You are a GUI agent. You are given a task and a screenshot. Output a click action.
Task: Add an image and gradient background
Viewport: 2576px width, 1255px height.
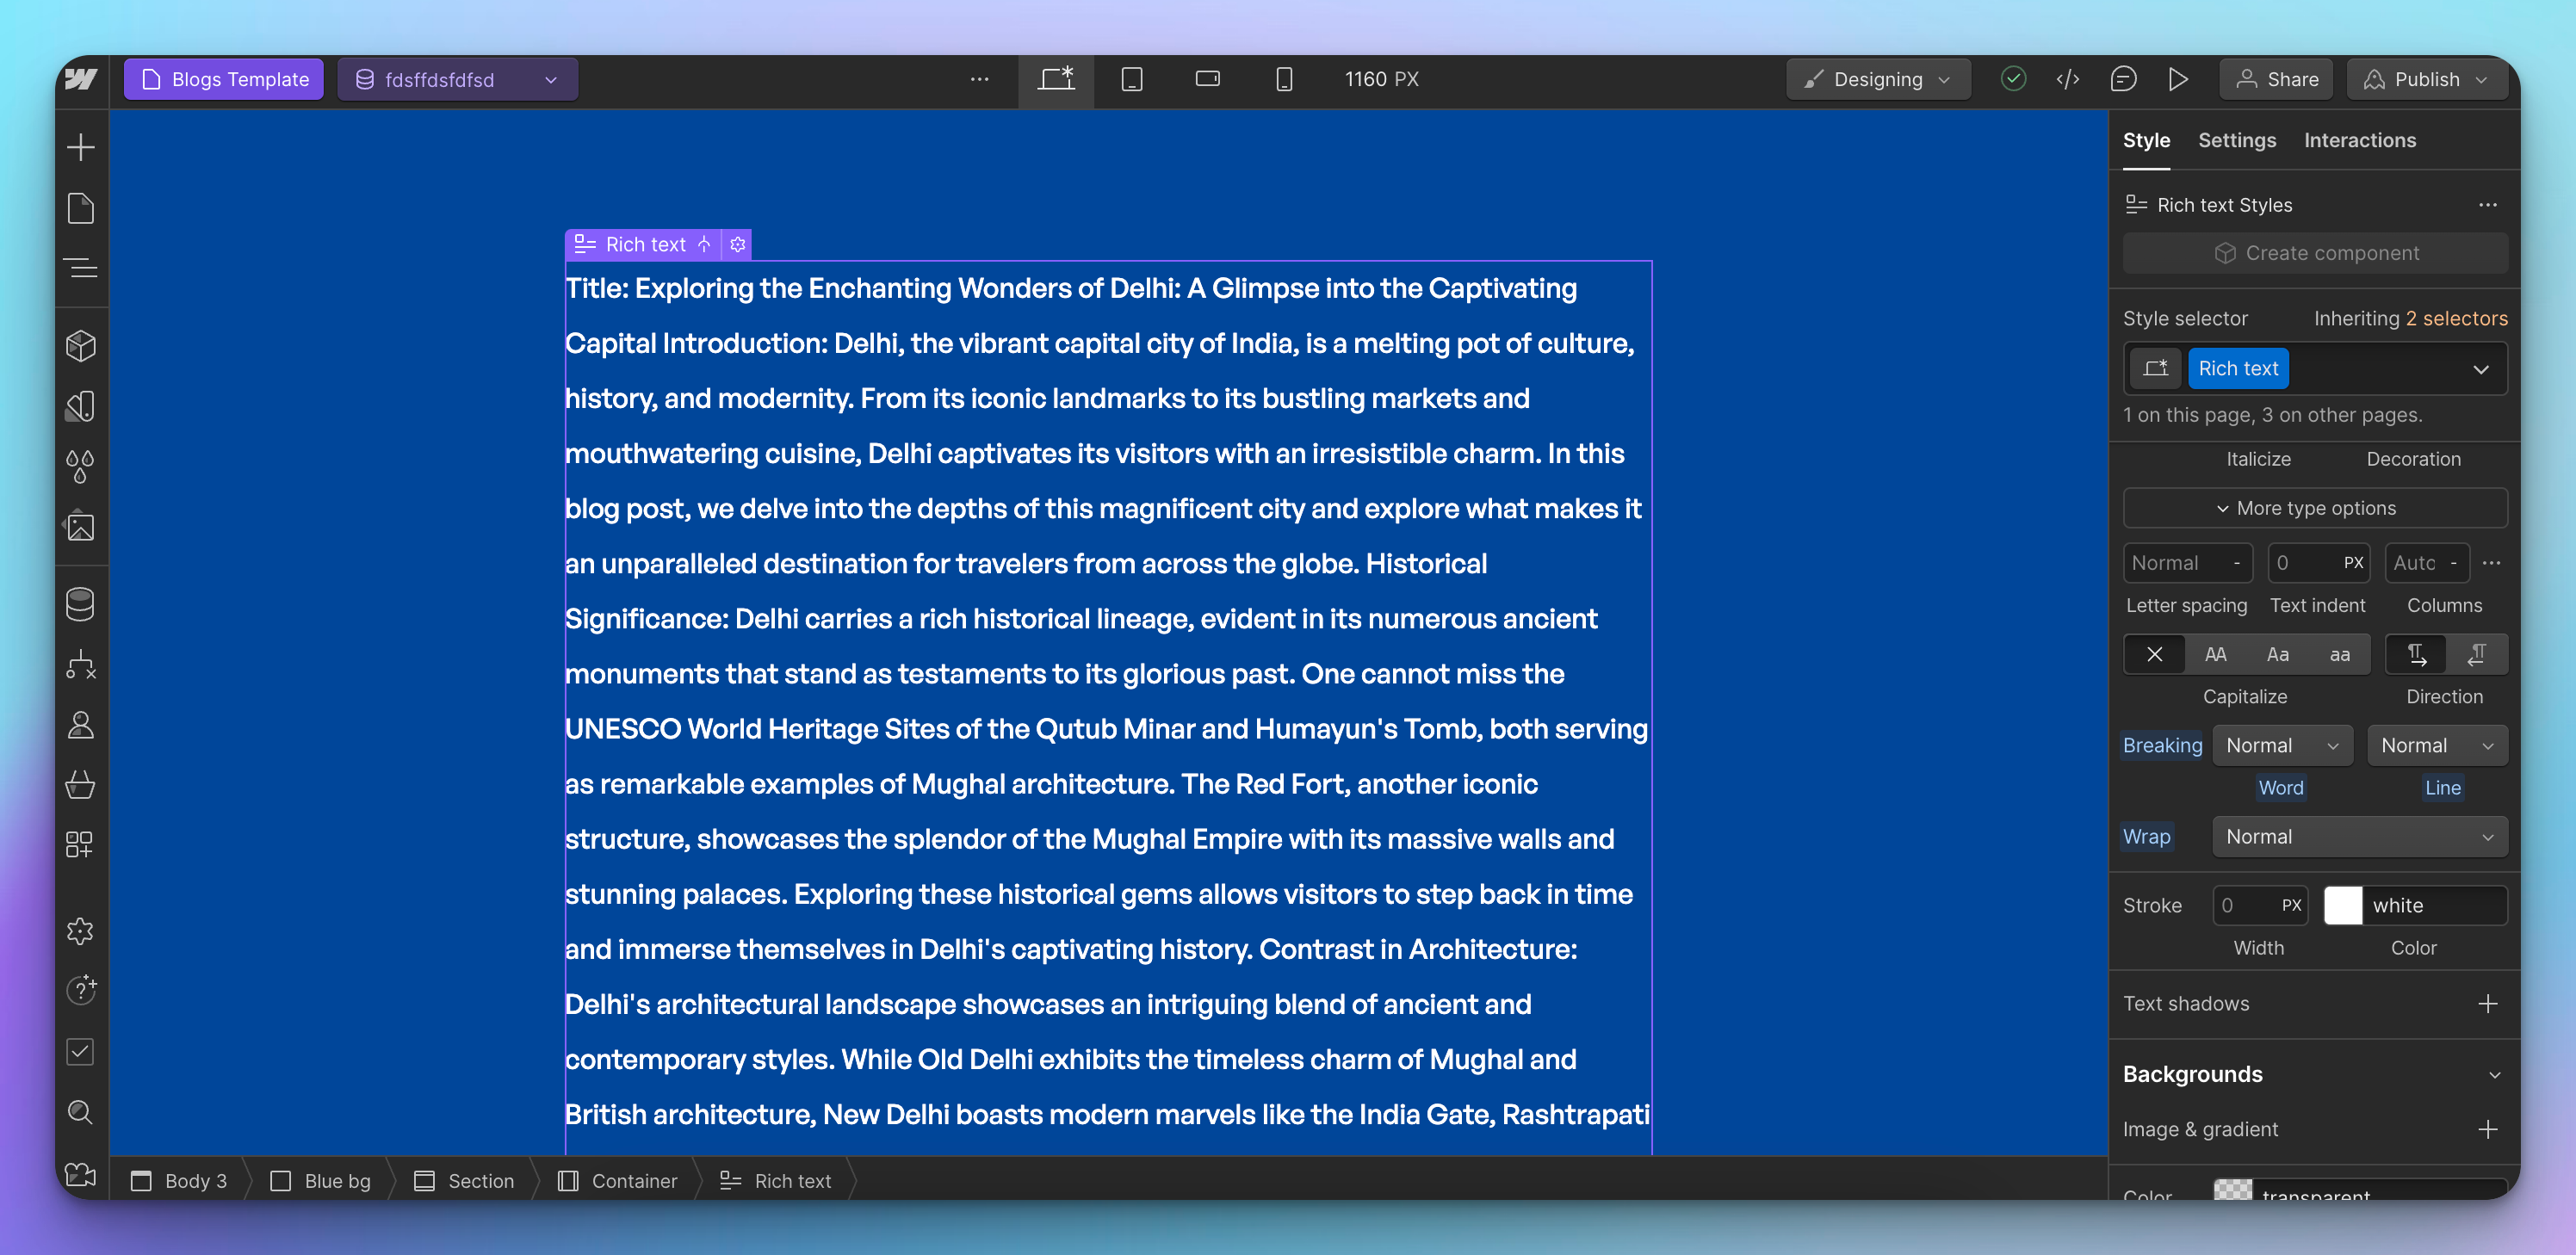(x=2487, y=1129)
